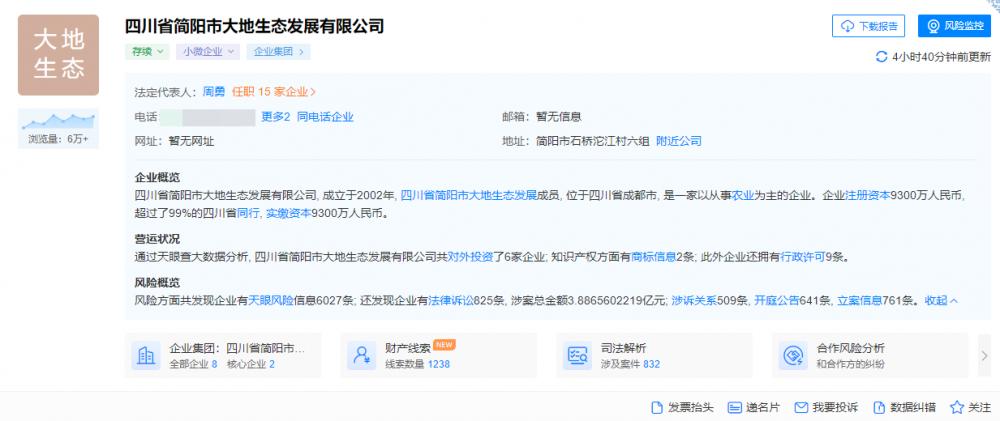Screen dimensions: 1000x421
Task: Expand the 小微企业 tag dropdown
Action: click(208, 51)
